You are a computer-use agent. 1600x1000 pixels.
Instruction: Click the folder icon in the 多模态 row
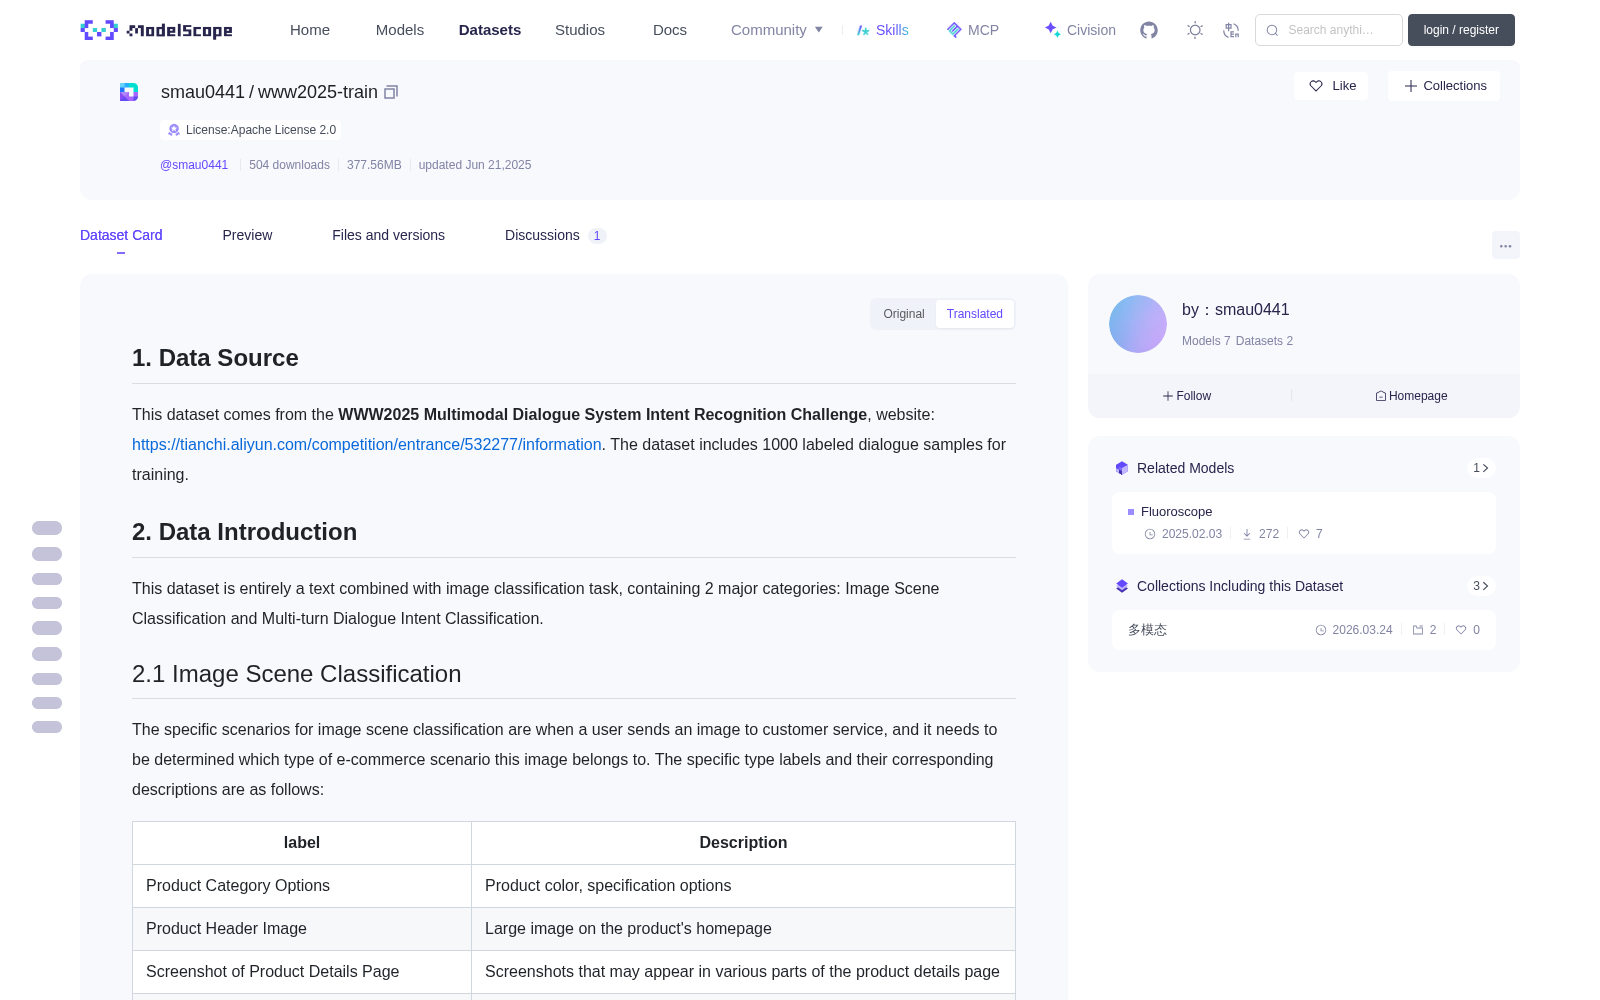coord(1418,630)
